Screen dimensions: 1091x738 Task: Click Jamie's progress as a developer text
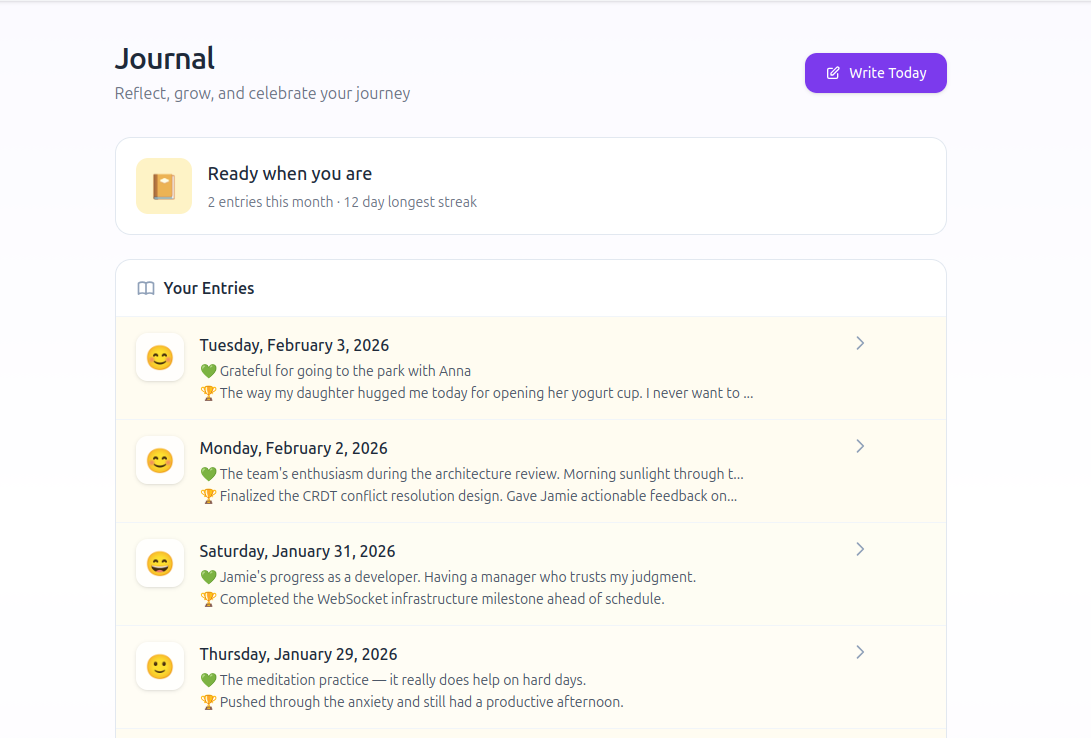[x=458, y=577]
